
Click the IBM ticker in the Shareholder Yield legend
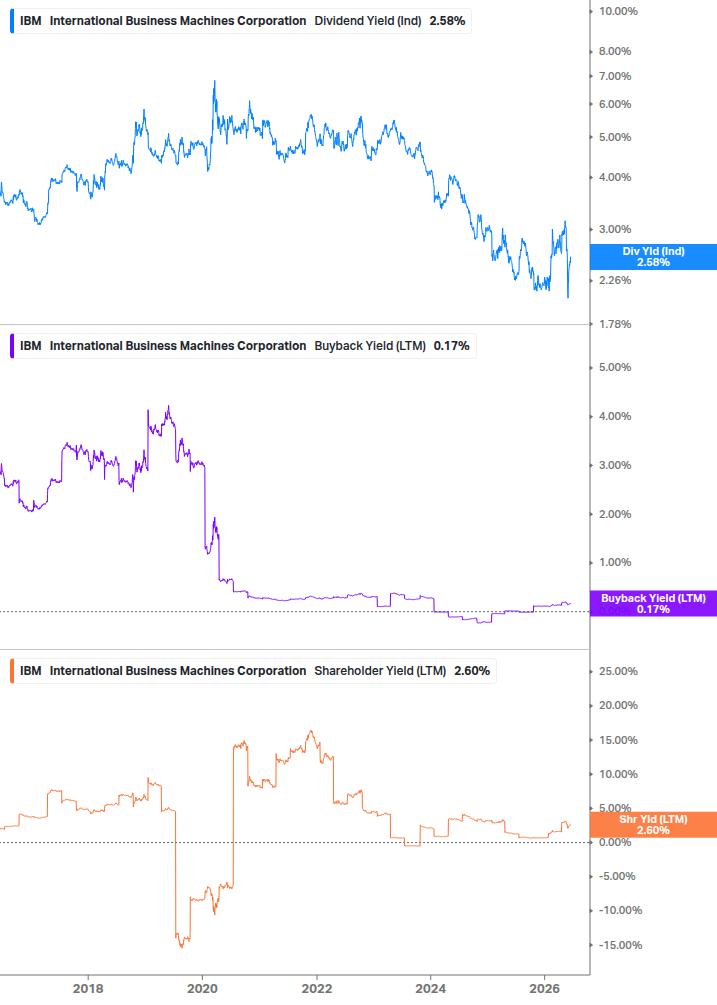tap(31, 671)
